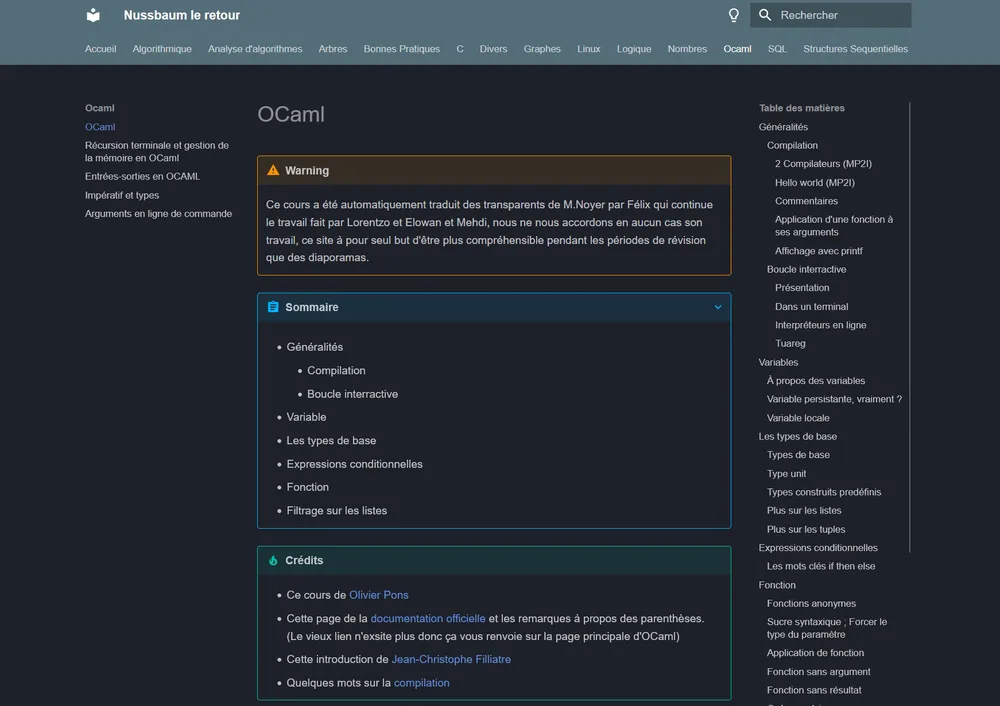This screenshot has width=1000, height=706.
Task: Click the Crédits flame icon
Action: pyautogui.click(x=273, y=561)
